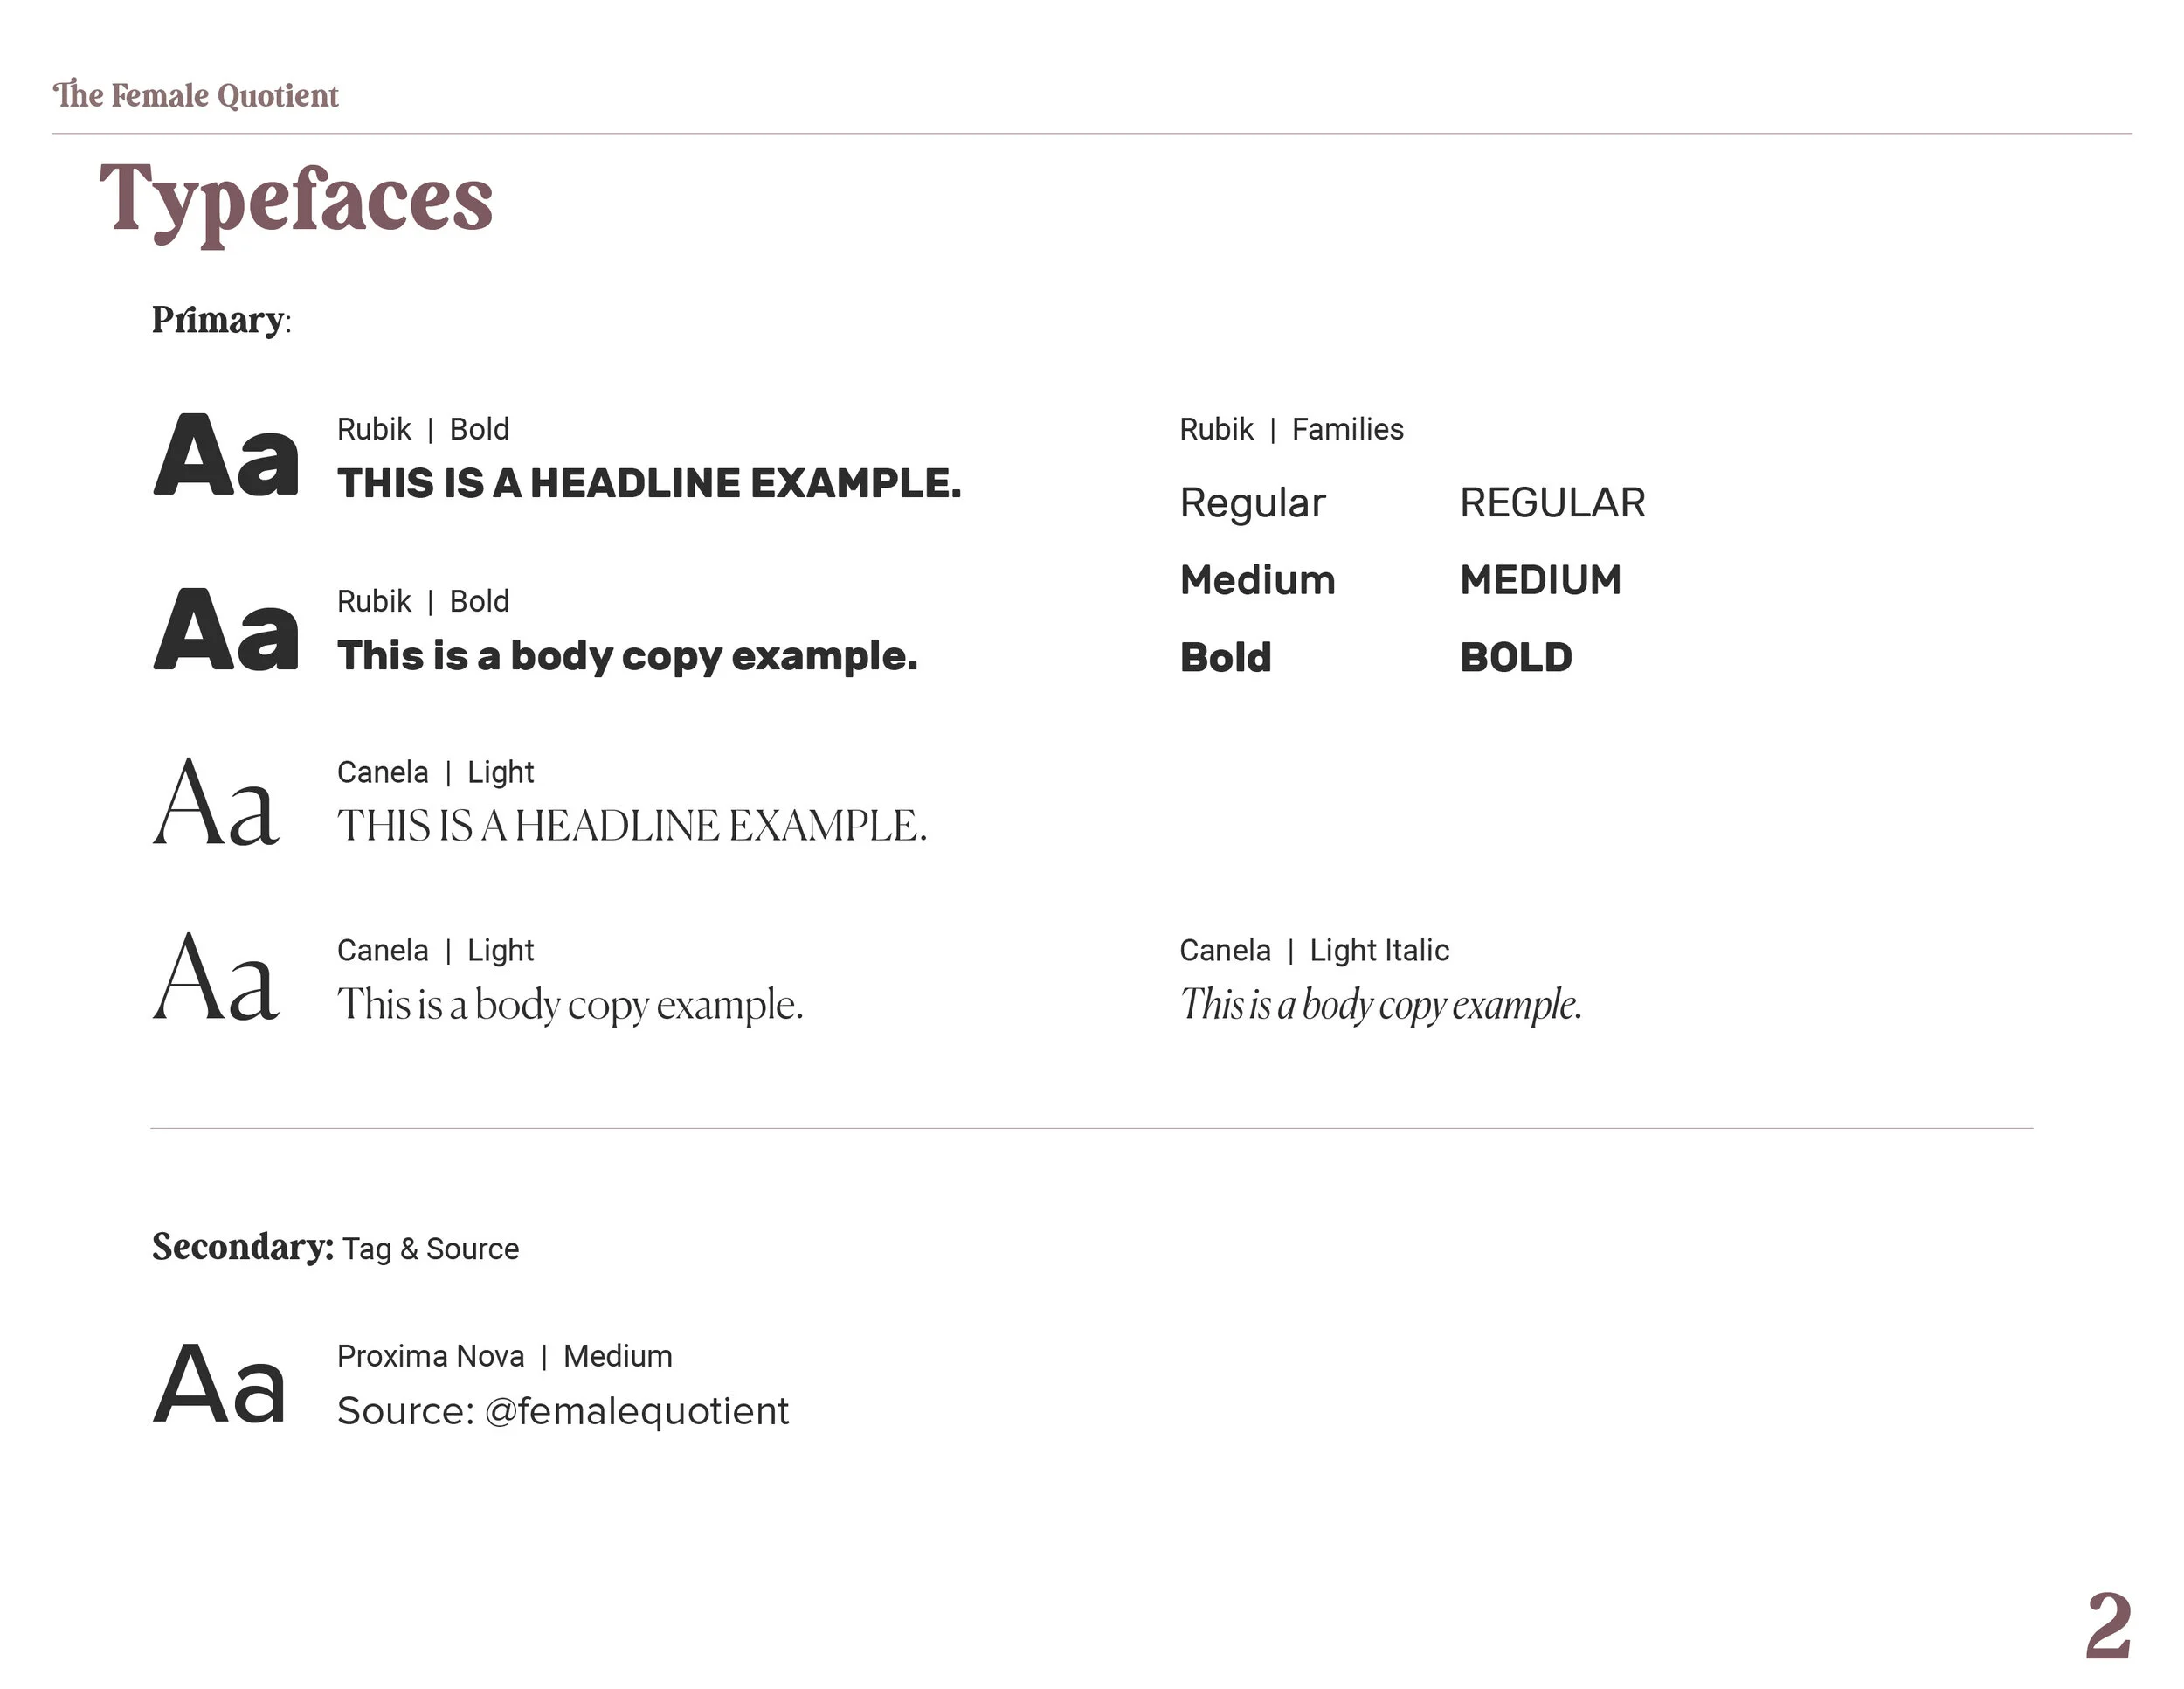
Task: Click the Typefaces page title
Action: (x=296, y=200)
